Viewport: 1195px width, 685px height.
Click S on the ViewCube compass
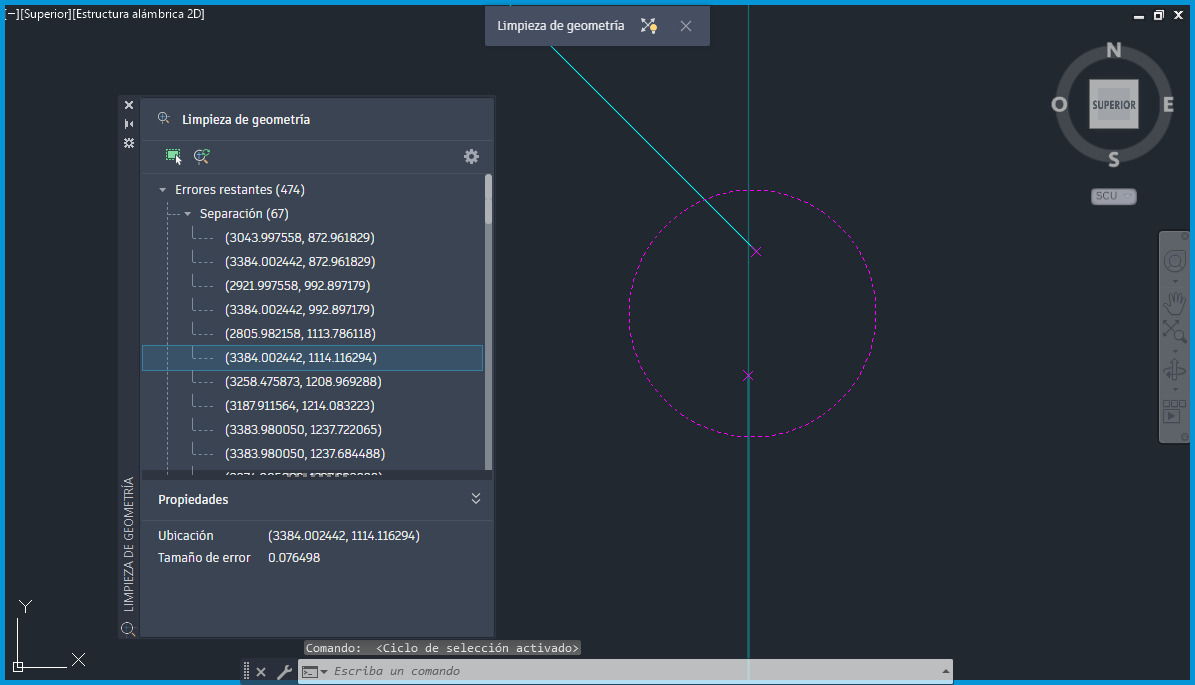tap(1113, 159)
